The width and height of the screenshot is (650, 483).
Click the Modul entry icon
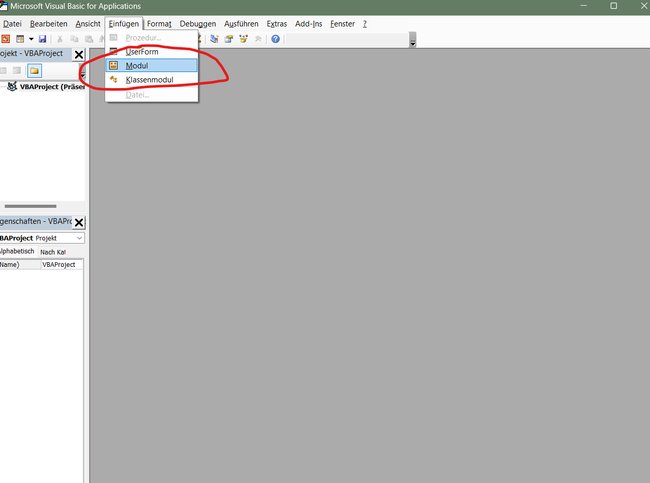point(114,65)
